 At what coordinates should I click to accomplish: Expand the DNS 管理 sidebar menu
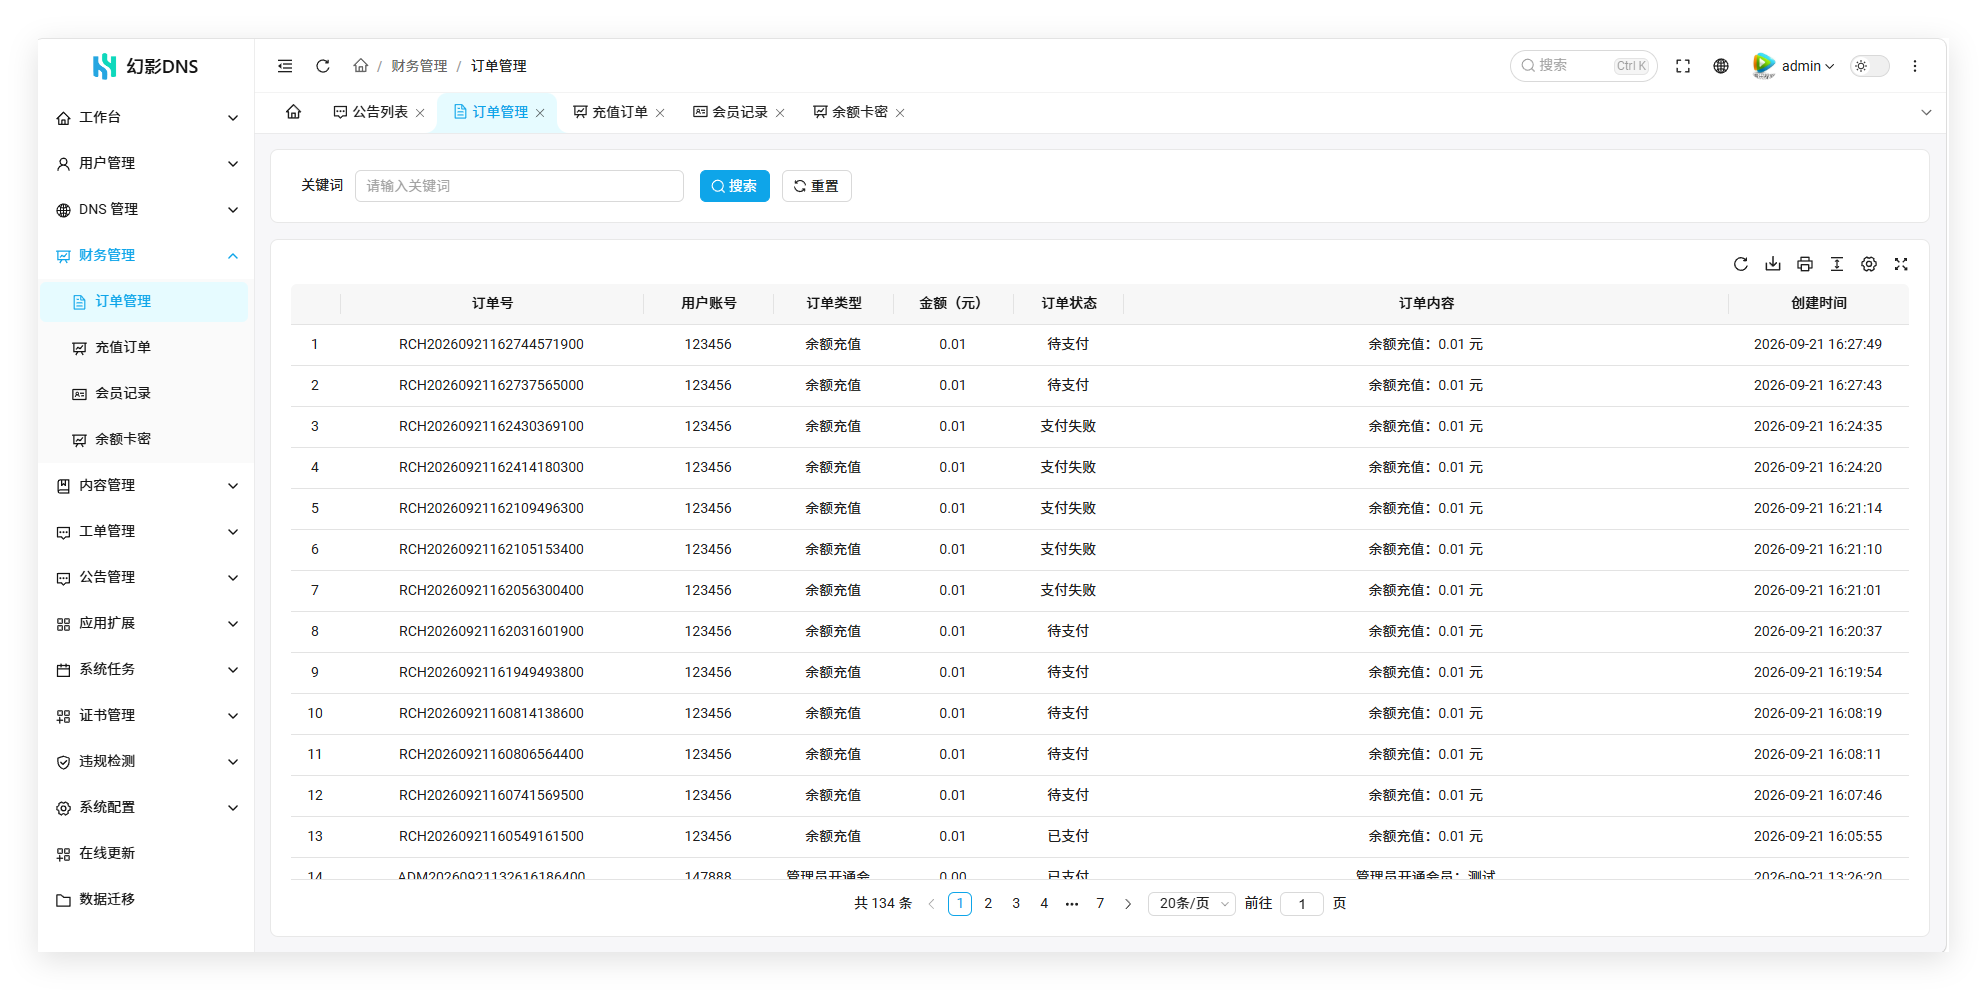[146, 209]
